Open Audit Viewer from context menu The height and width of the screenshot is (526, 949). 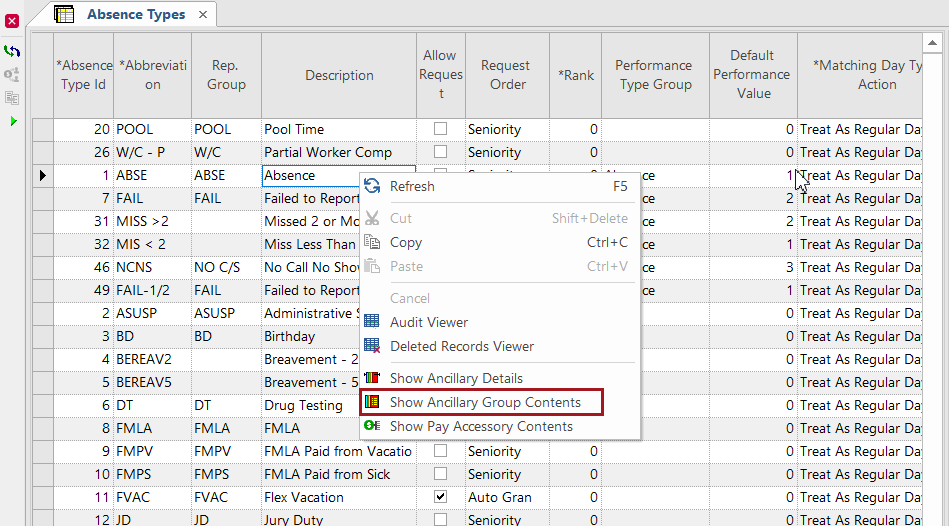pos(500,322)
